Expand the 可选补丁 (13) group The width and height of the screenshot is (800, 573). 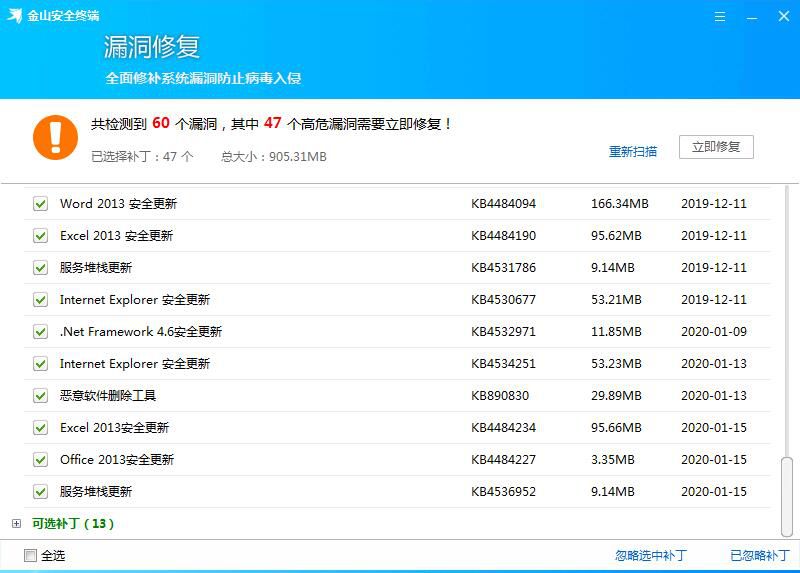[16, 524]
